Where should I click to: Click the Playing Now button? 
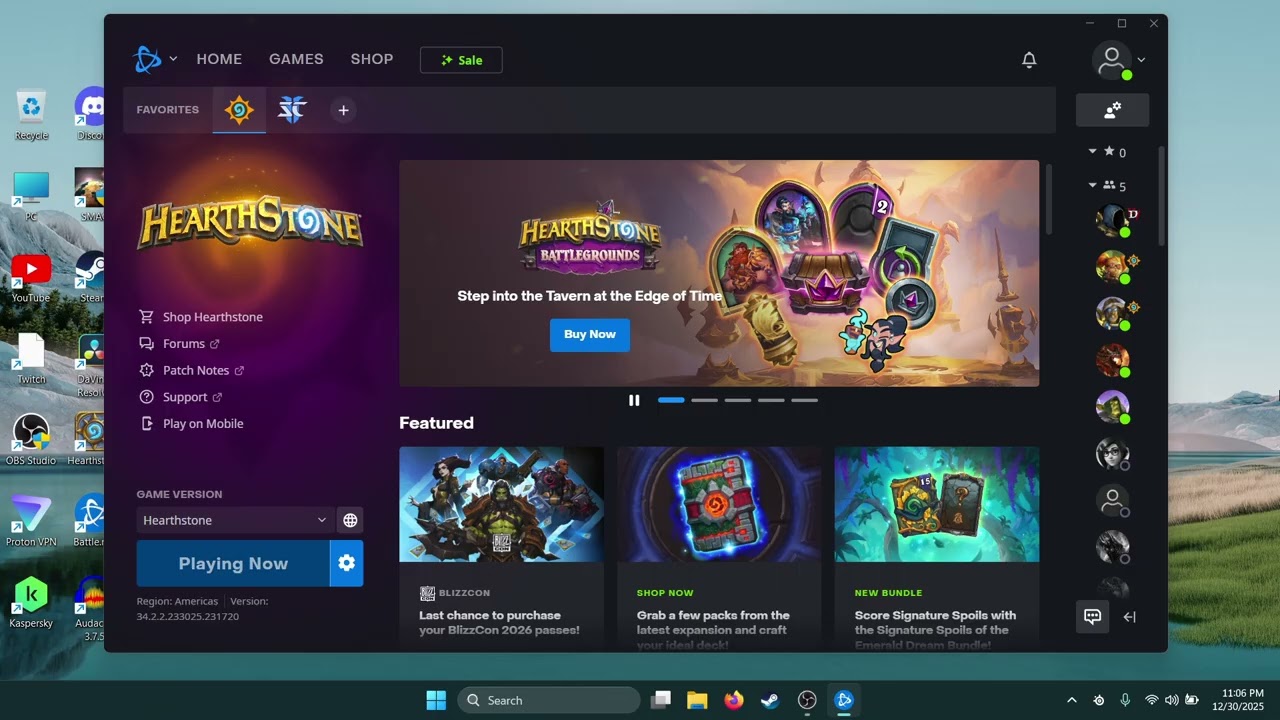click(233, 563)
